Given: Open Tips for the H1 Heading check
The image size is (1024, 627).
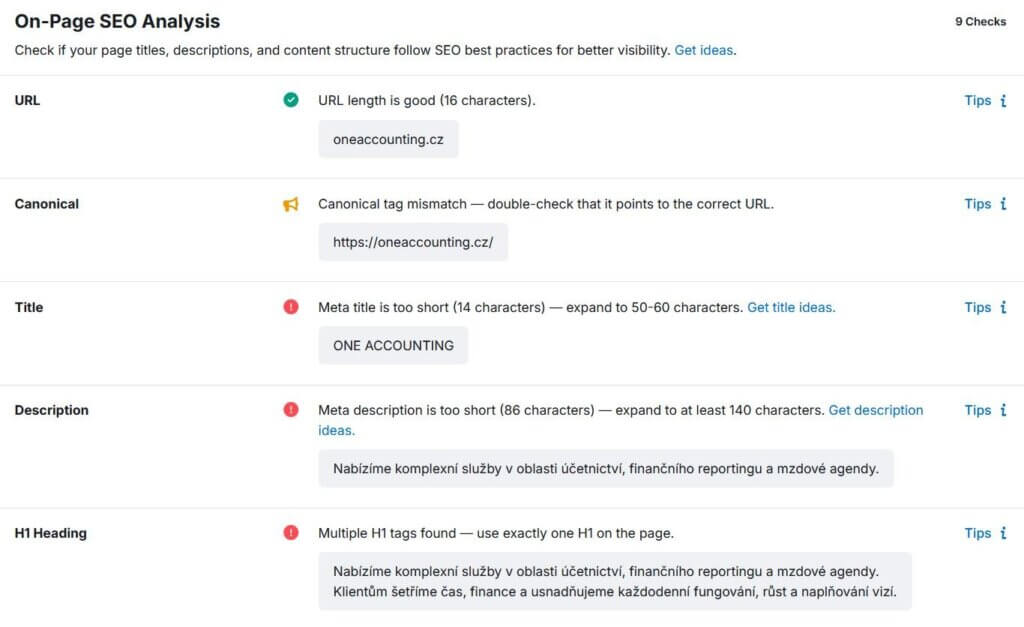Looking at the screenshot, I should pos(977,533).
